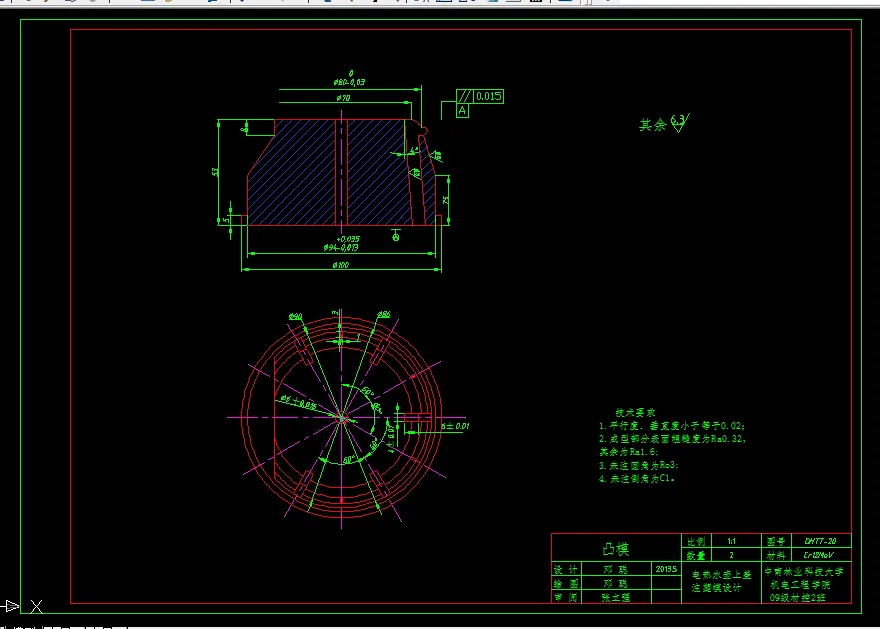Select the 中南林业科技大学 university name
880x629 pixels.
pos(804,572)
